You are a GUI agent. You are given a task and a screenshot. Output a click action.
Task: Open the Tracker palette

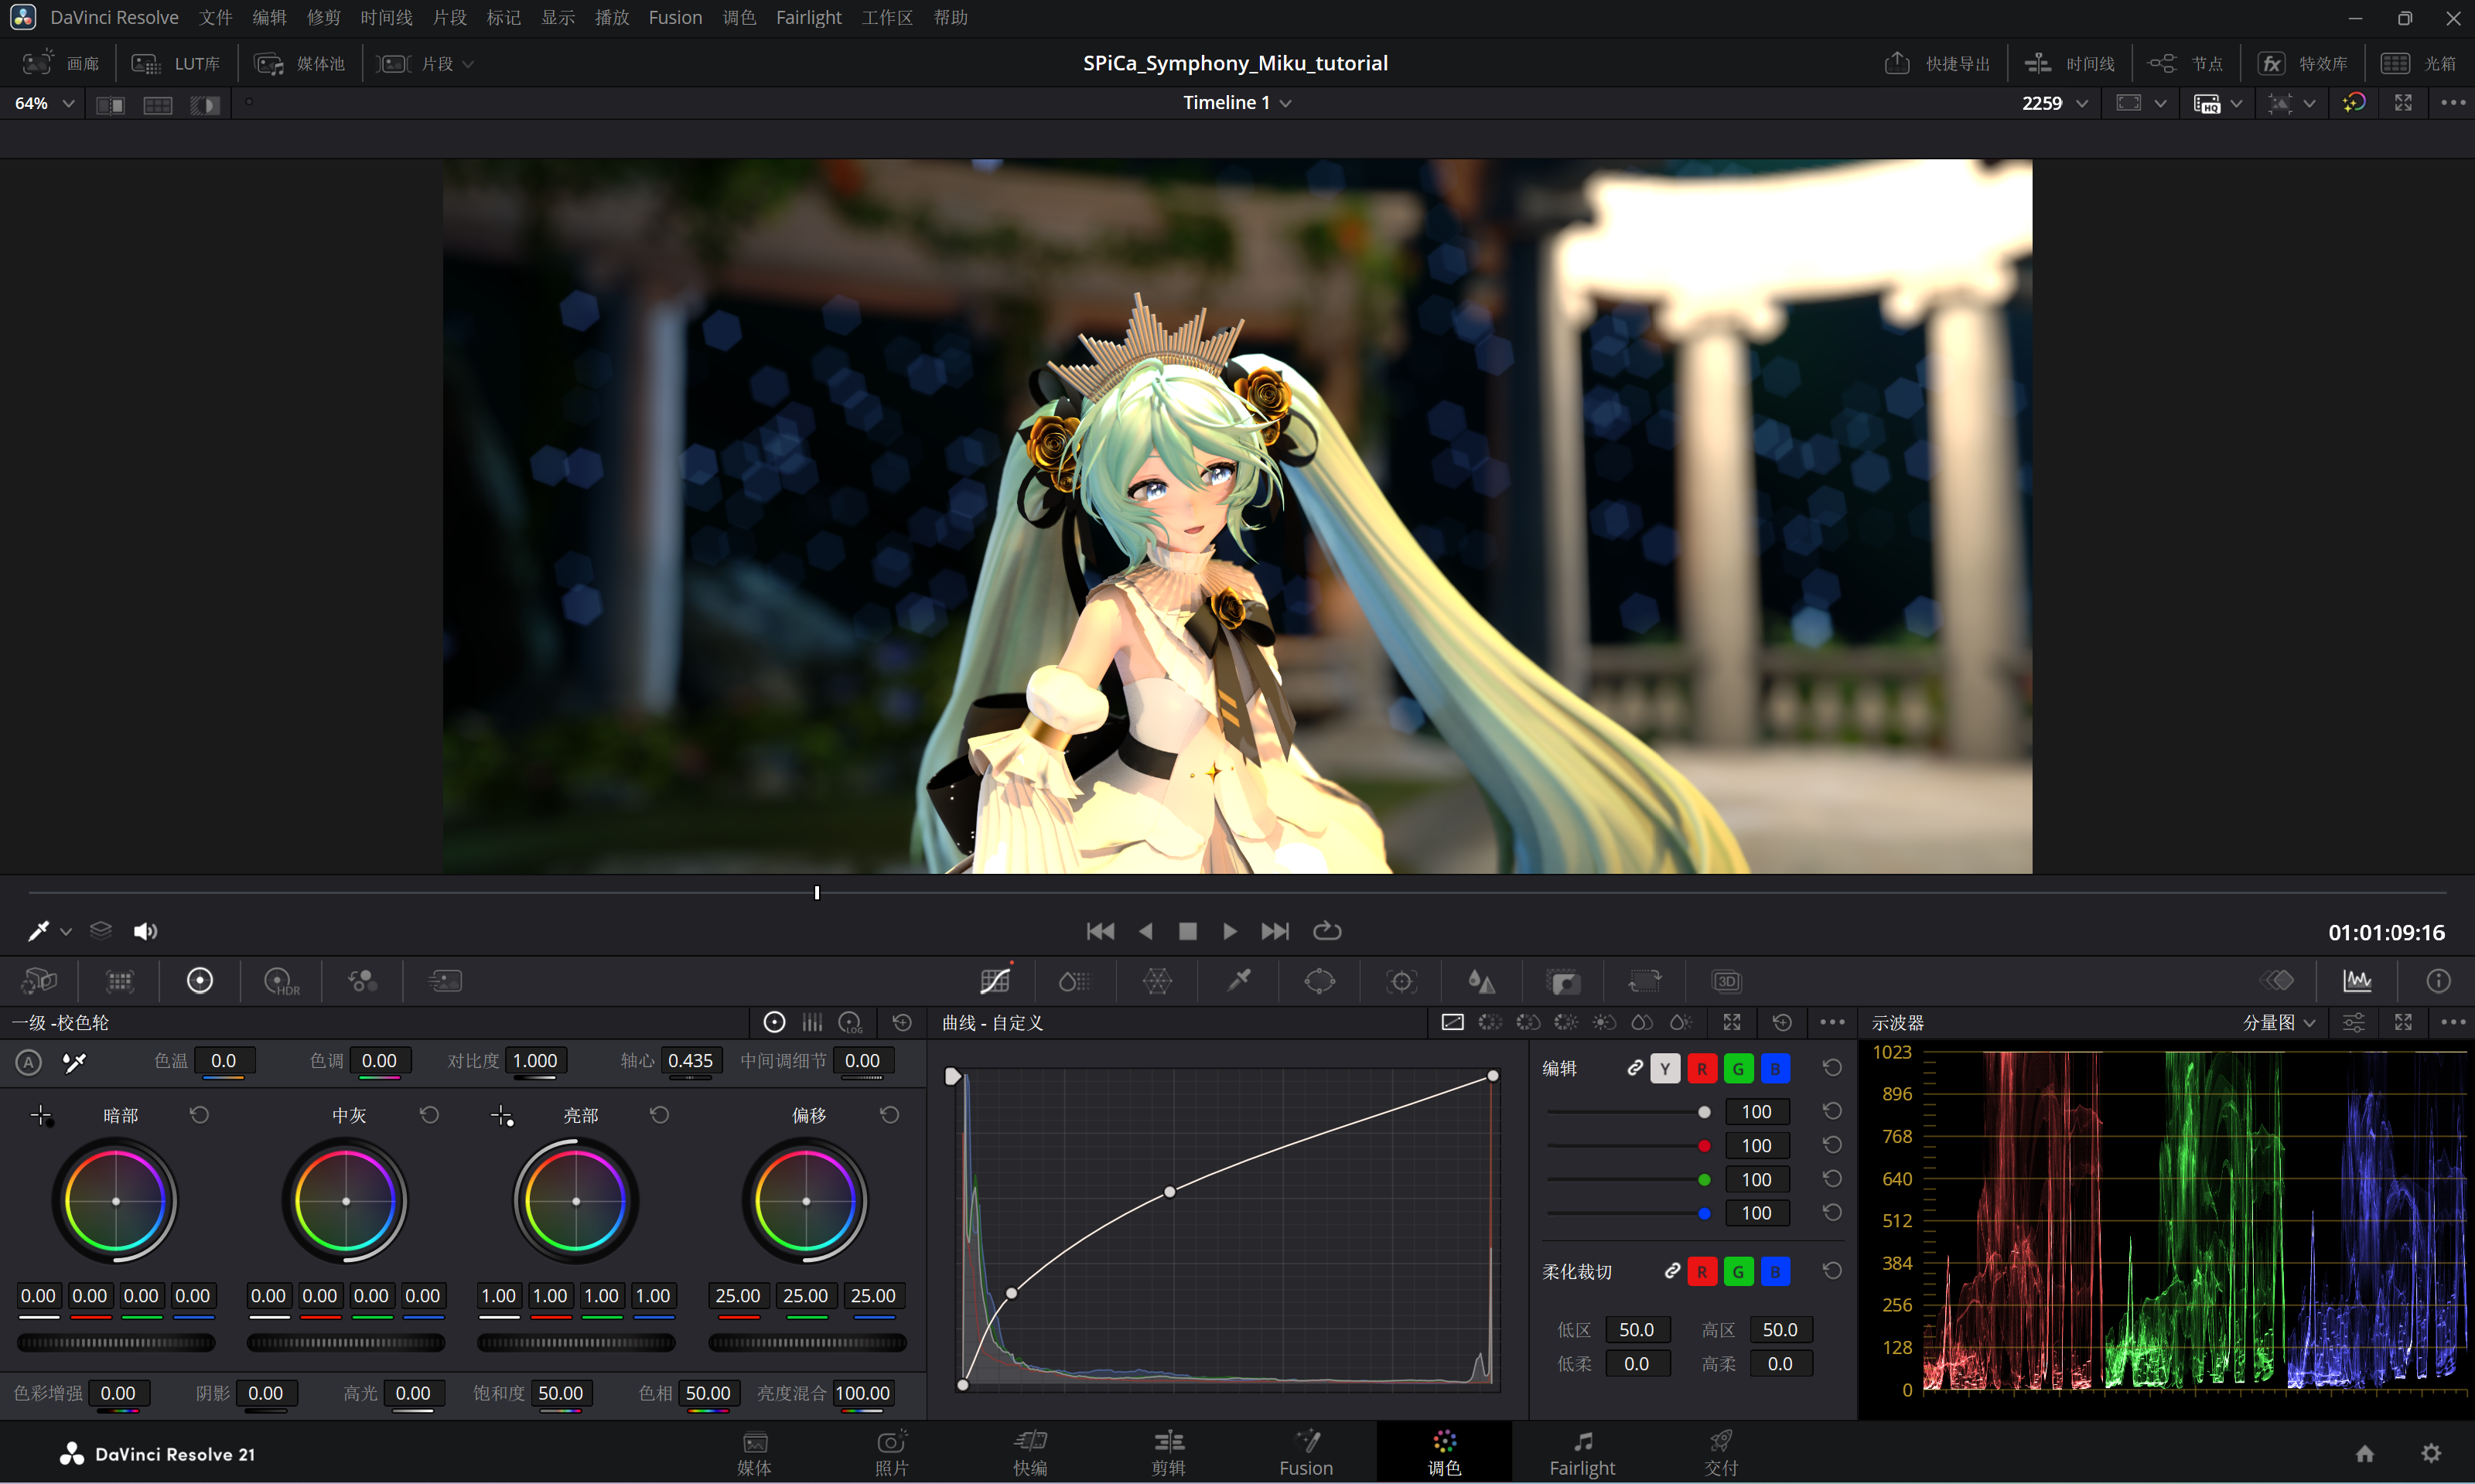tap(1401, 981)
